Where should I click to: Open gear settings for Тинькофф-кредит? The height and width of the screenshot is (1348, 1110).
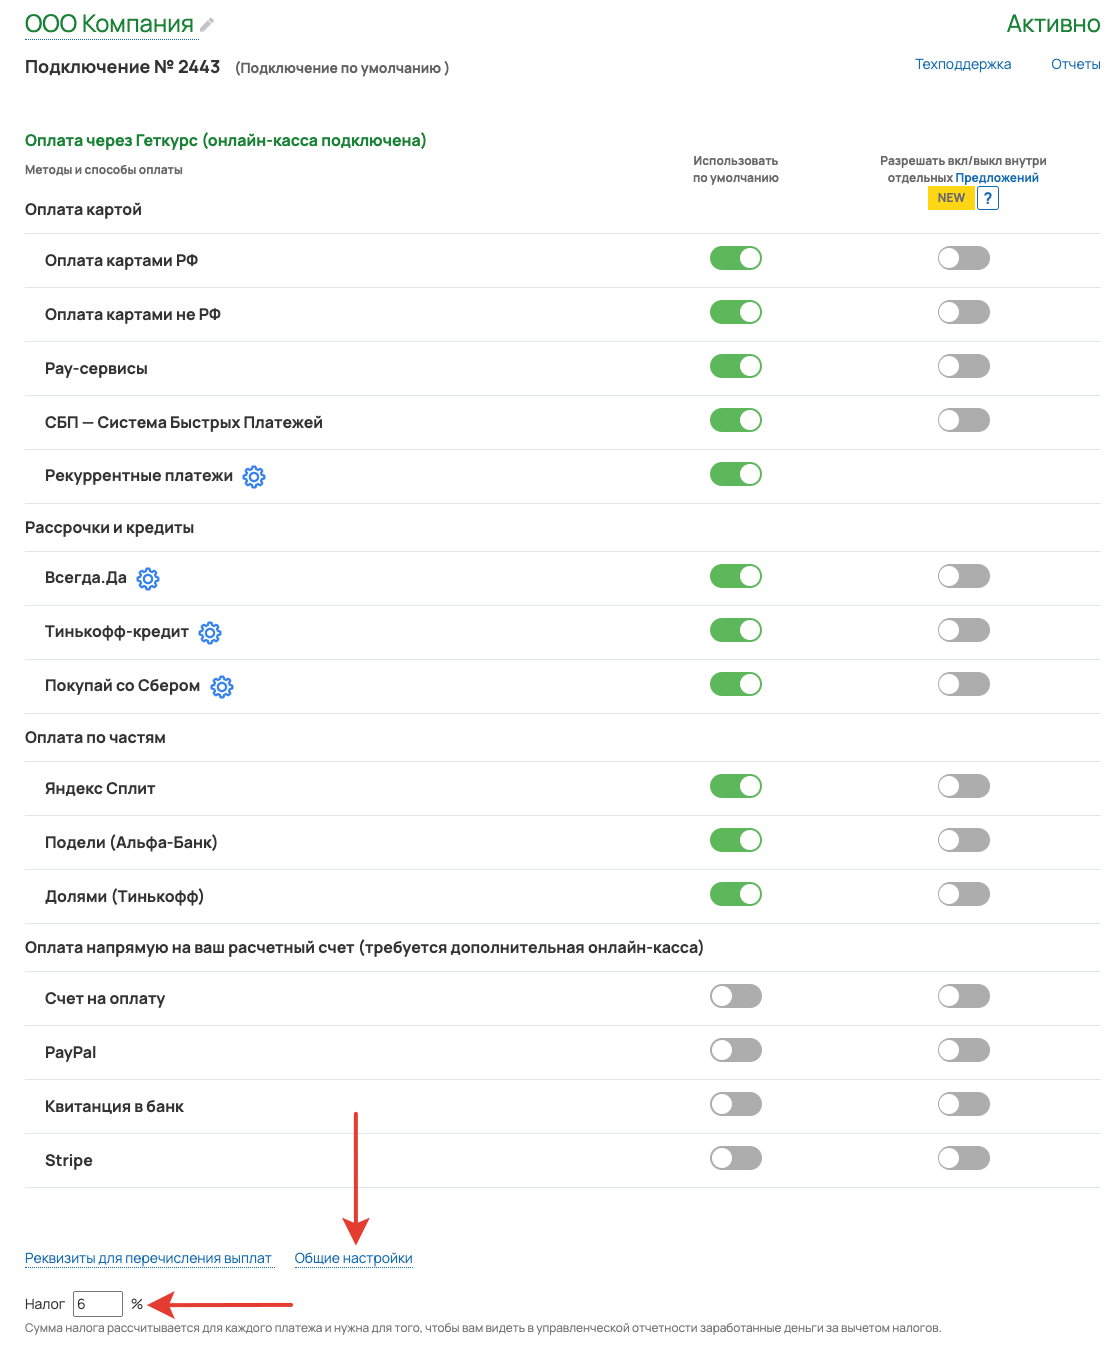click(x=210, y=633)
